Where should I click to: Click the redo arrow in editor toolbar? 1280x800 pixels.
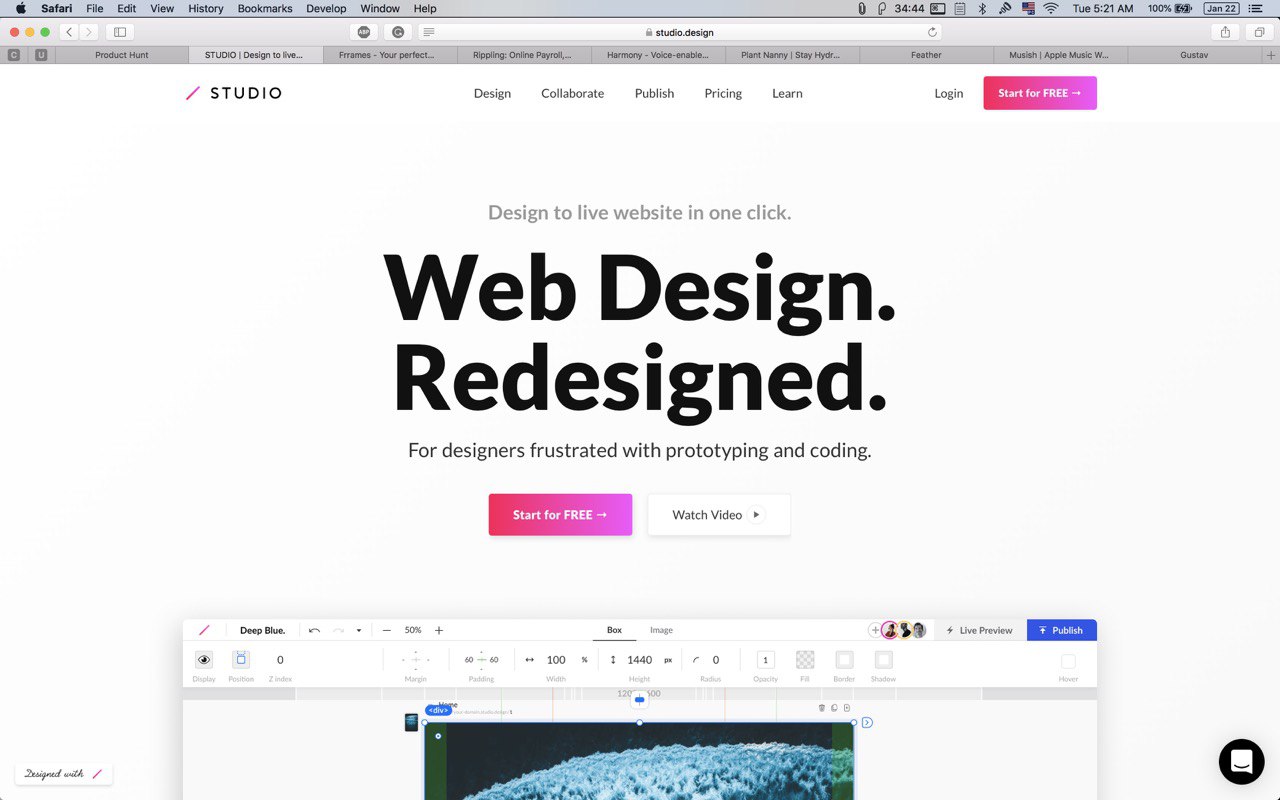[x=338, y=630]
